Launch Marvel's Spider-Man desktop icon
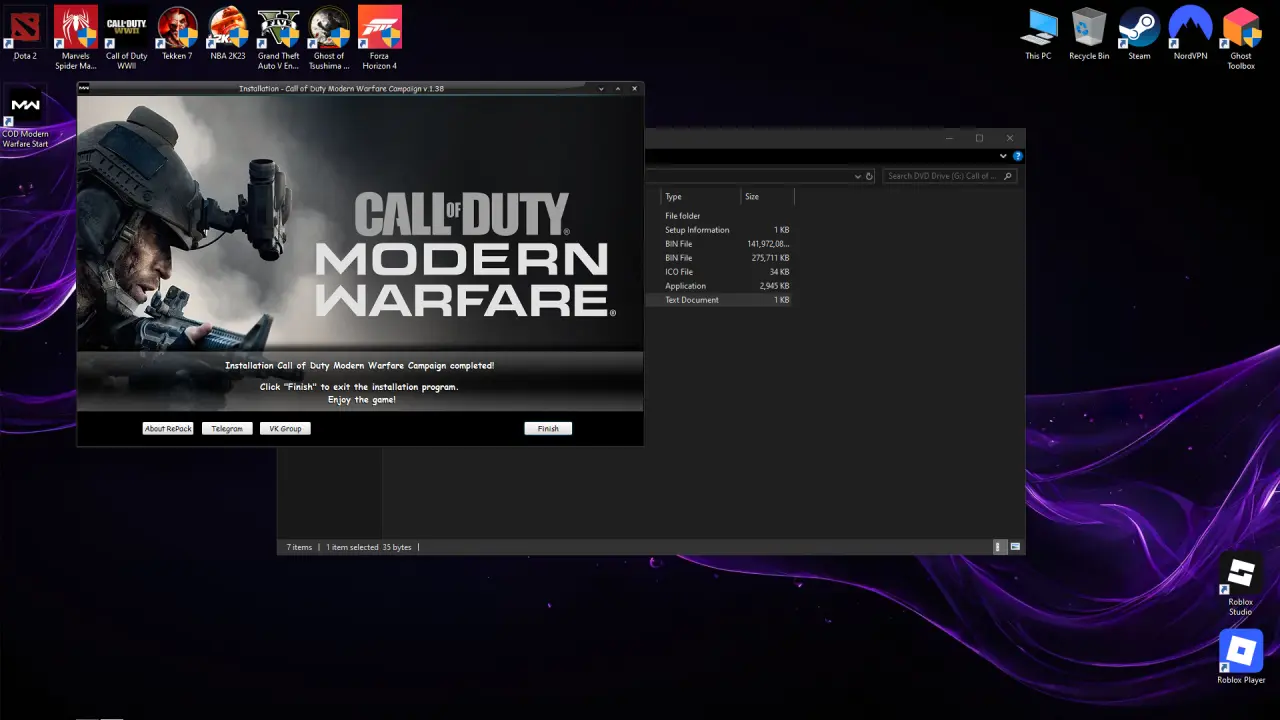The height and width of the screenshot is (720, 1280). (76, 38)
